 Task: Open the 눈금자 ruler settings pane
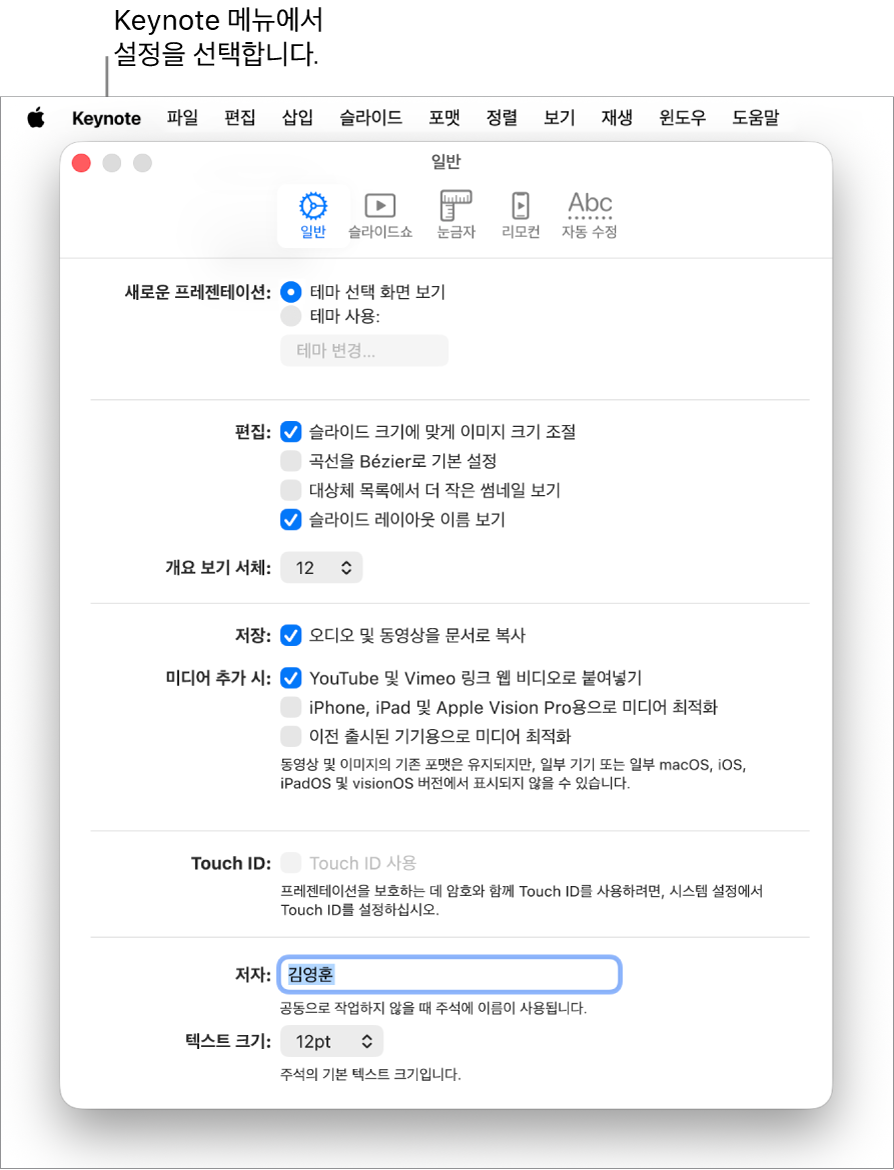(x=456, y=215)
